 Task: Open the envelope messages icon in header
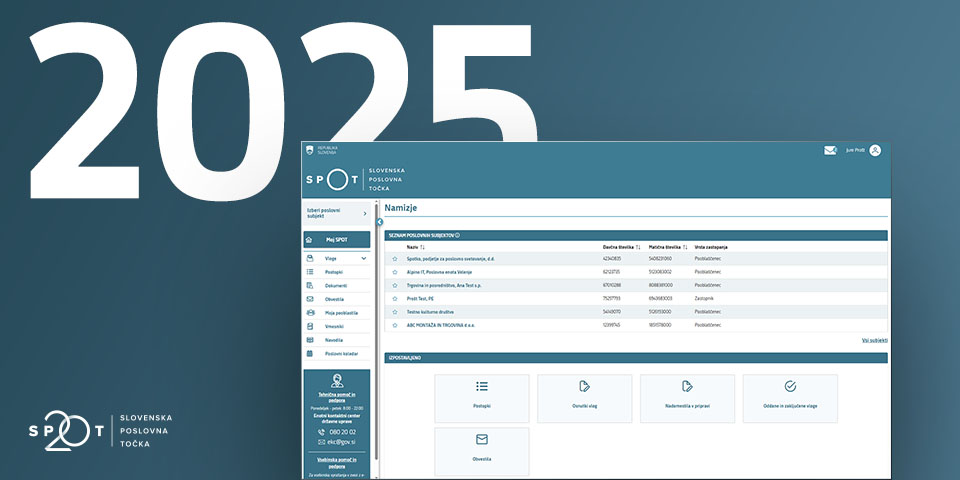pos(830,150)
